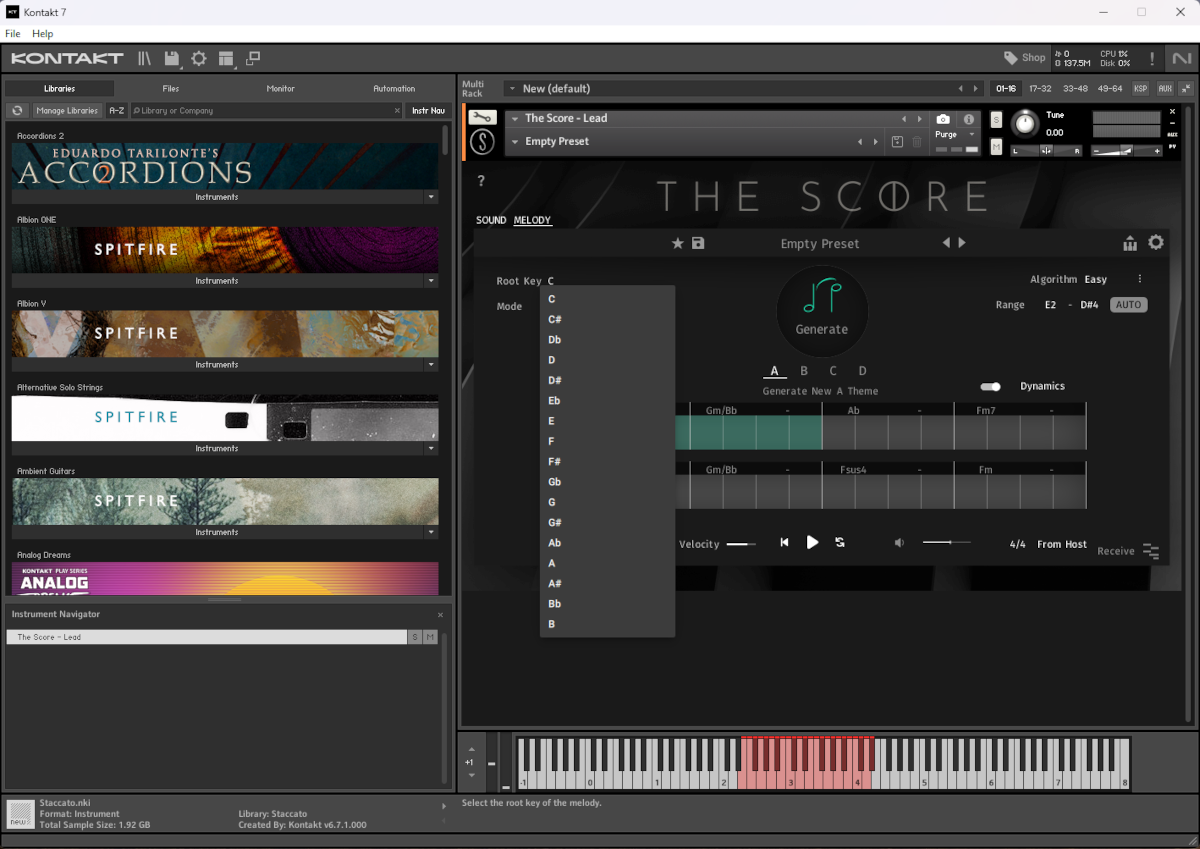Open Kontakt options gear icon in header
Screen dimensions: 1200x849
click(x=199, y=58)
